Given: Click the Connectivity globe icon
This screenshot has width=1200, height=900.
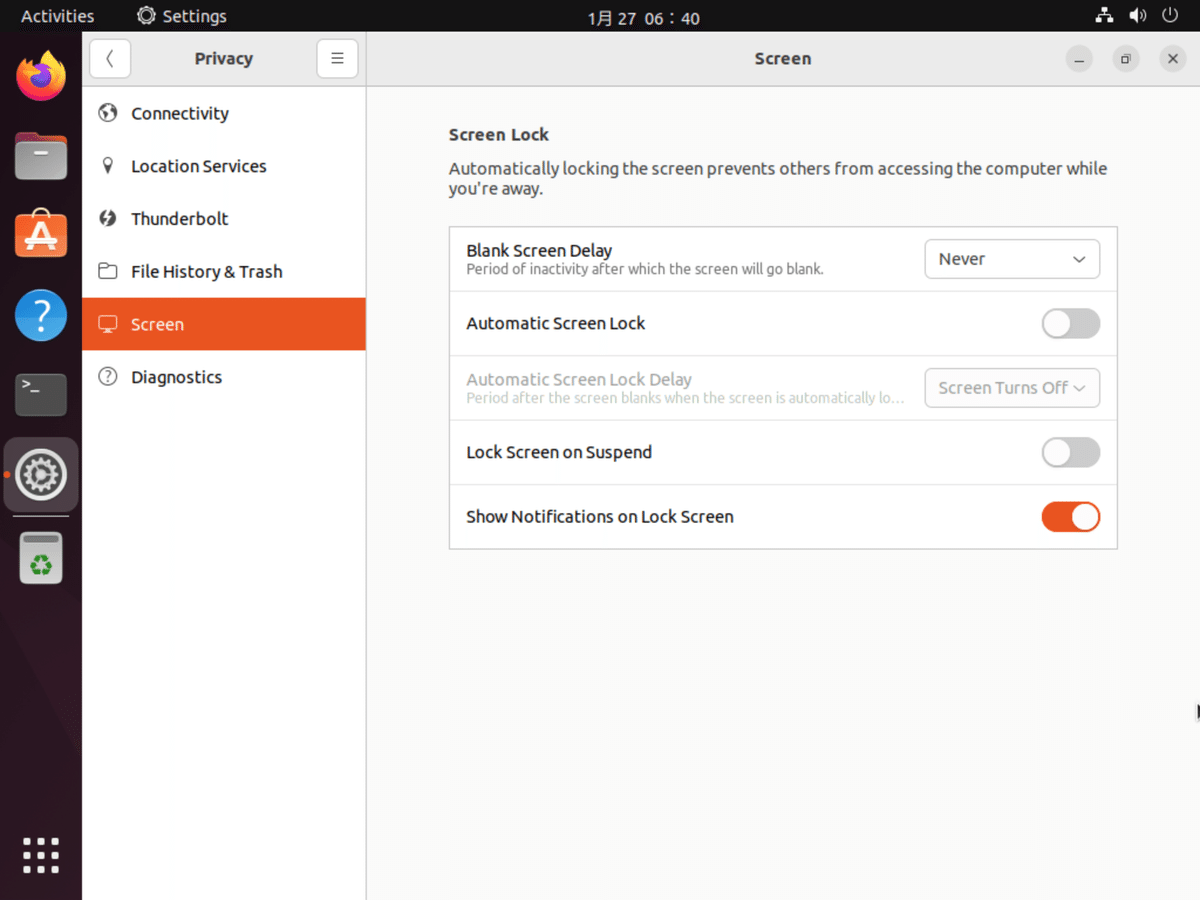Looking at the screenshot, I should point(108,113).
